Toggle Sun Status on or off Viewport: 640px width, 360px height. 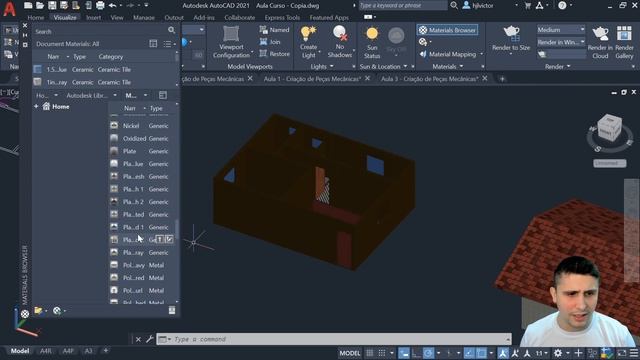coord(372,42)
